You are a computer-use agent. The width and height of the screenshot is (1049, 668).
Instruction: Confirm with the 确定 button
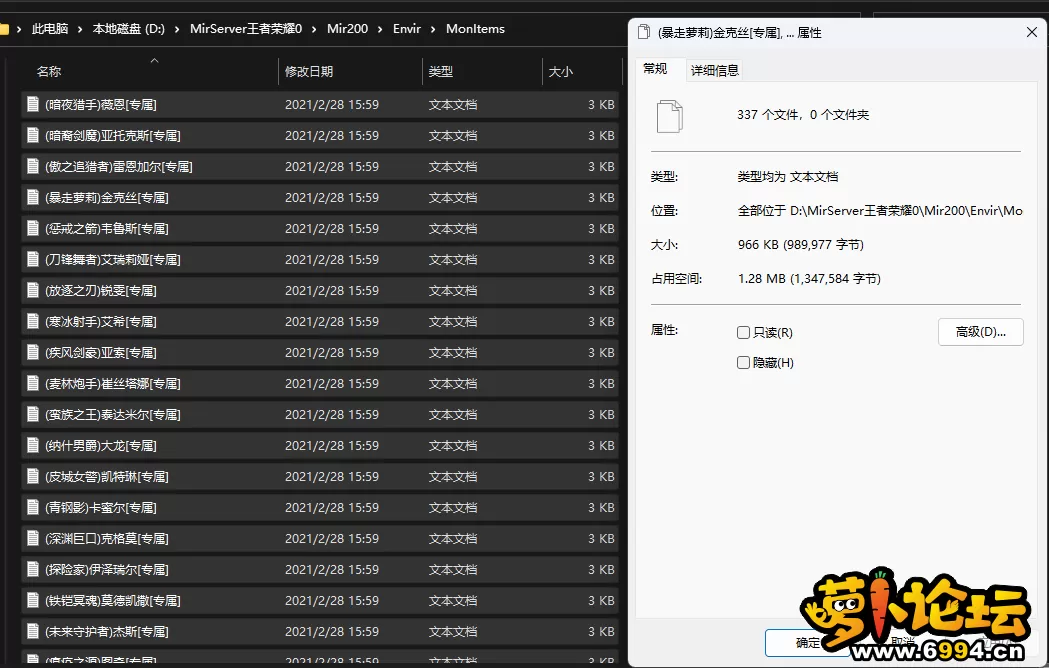807,643
